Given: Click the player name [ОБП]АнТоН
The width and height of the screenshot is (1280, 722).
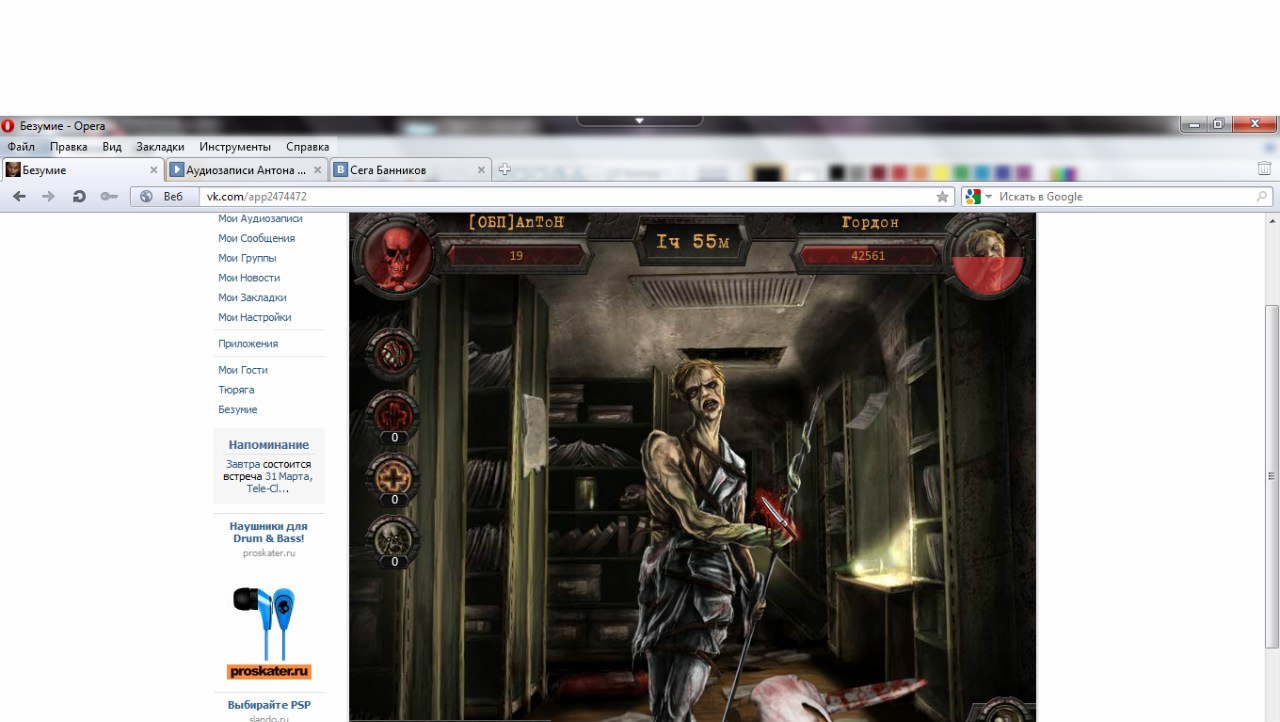Looking at the screenshot, I should (516, 223).
